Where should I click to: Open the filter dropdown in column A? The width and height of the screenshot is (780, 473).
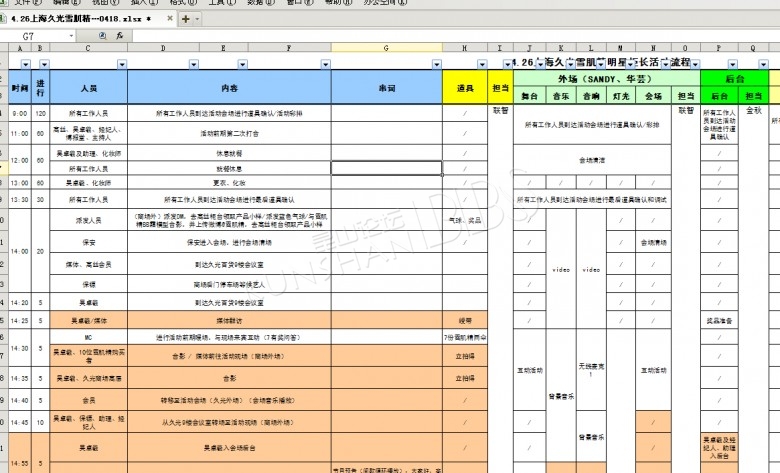click(x=25, y=64)
